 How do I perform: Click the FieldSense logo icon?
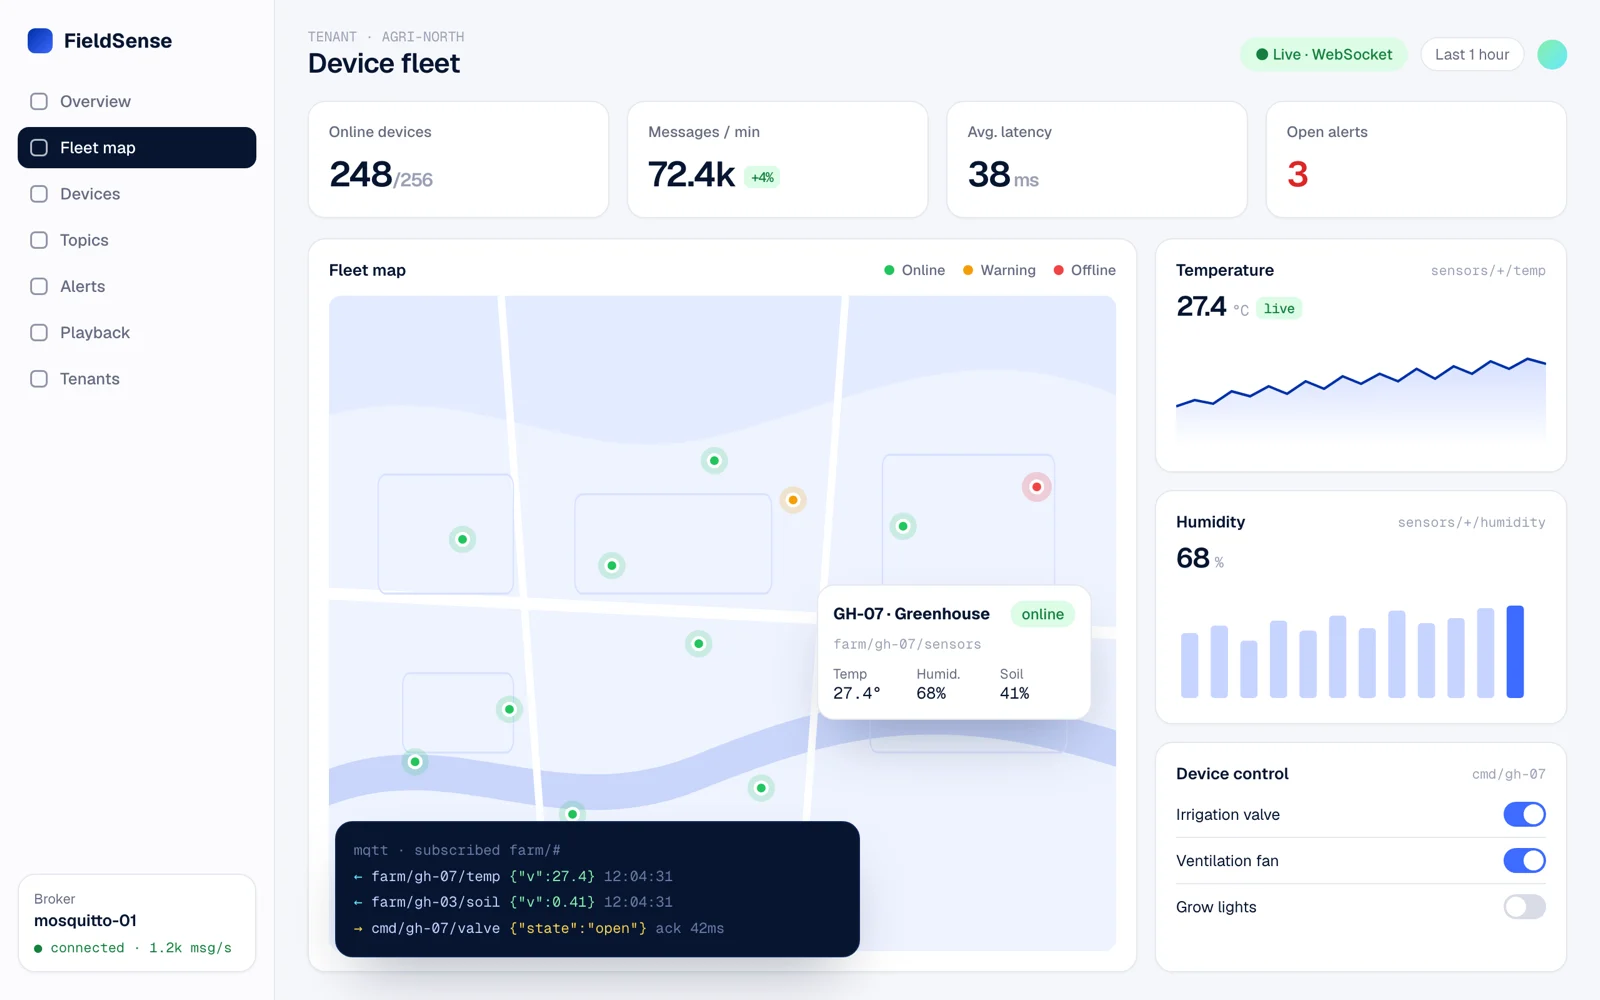[40, 41]
